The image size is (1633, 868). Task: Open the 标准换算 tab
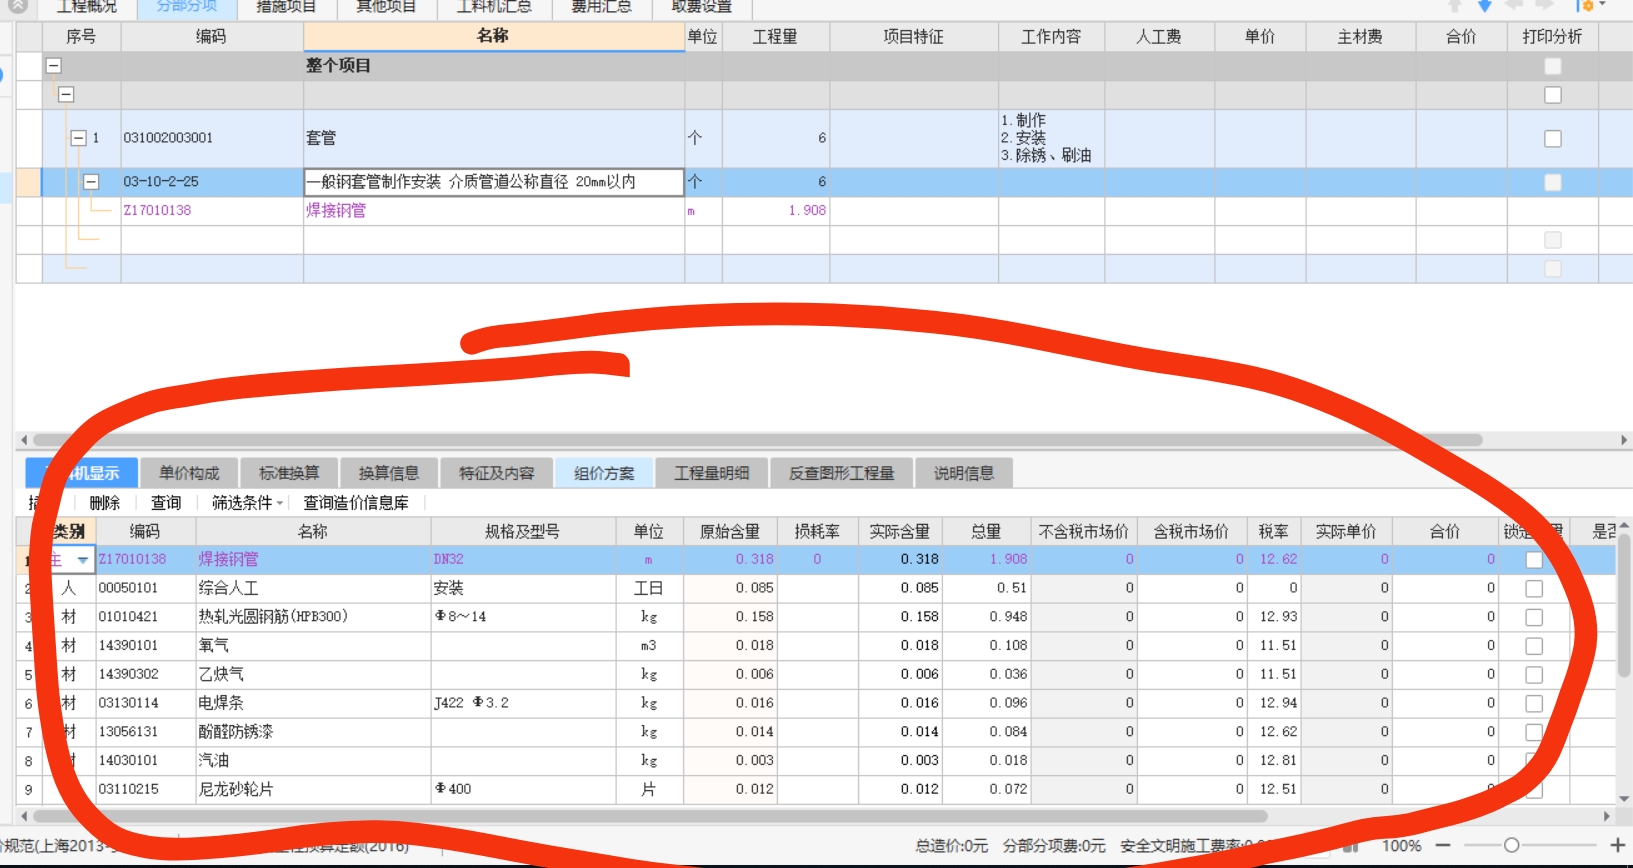pyautogui.click(x=289, y=473)
